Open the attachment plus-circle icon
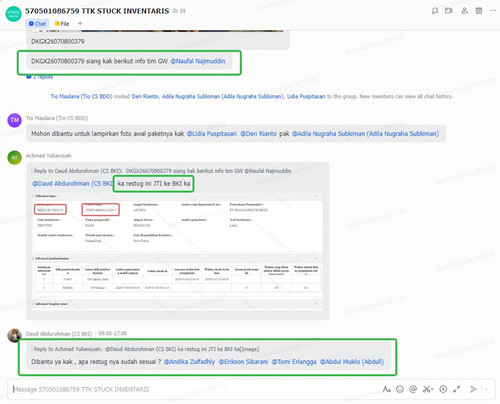The height and width of the screenshot is (404, 500). click(443, 389)
